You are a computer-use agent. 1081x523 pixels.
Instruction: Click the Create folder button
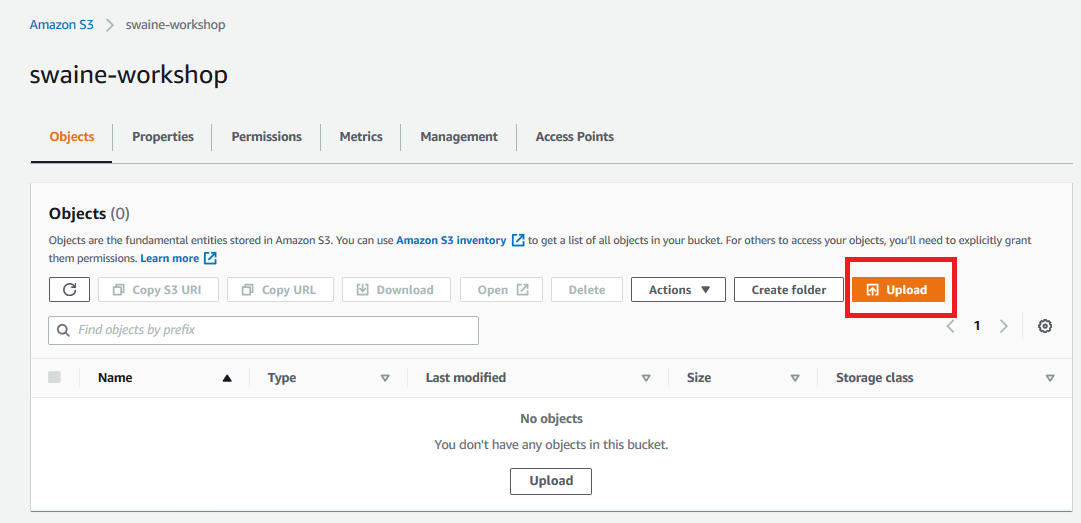click(x=789, y=290)
